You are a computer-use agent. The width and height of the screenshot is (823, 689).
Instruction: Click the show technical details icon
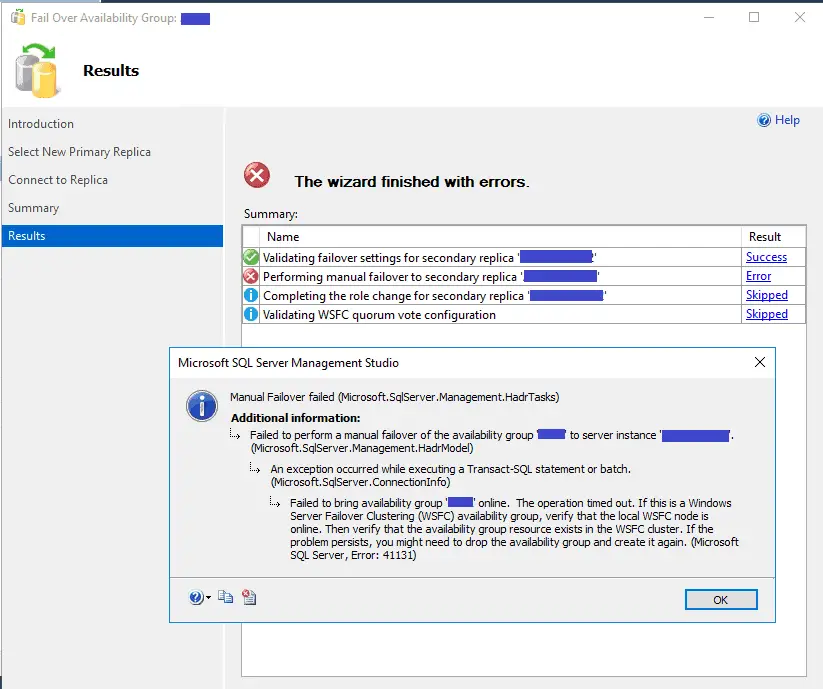pyautogui.click(x=249, y=597)
